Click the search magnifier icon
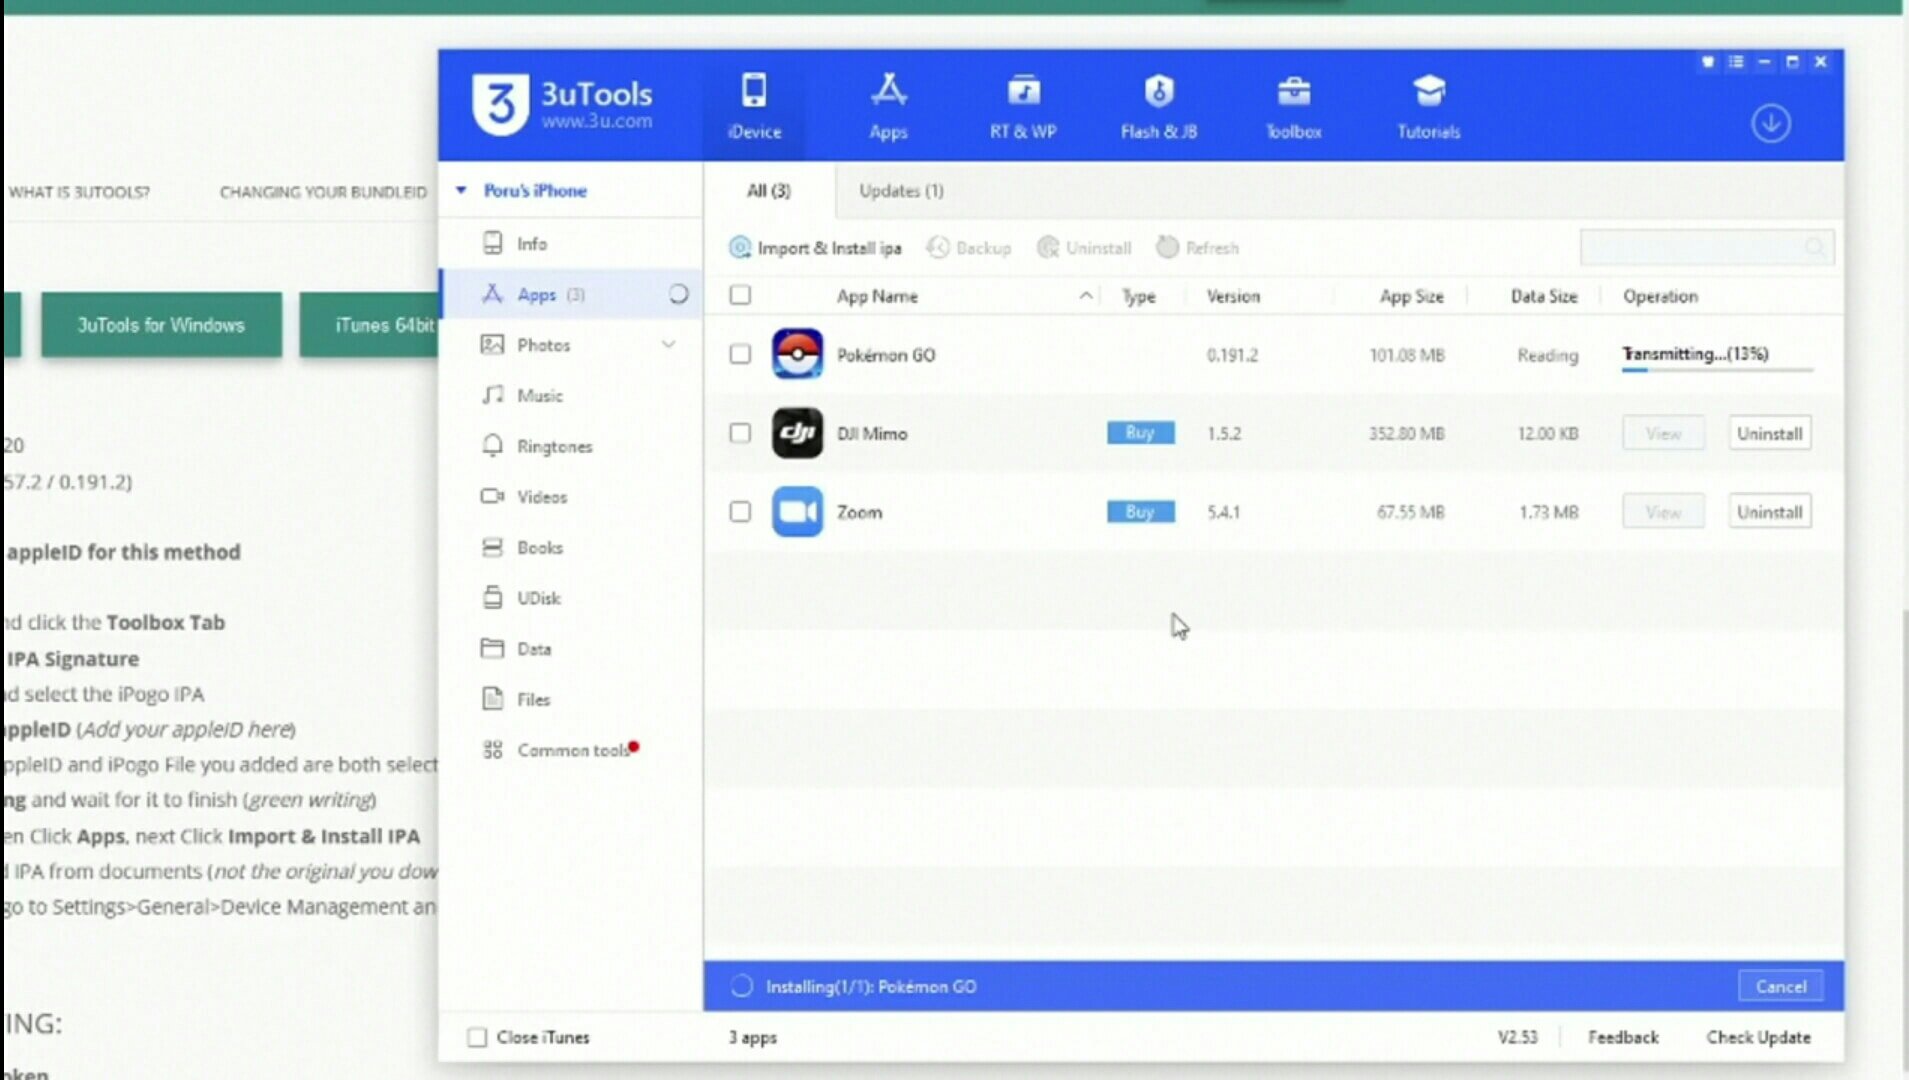1909x1080 pixels. point(1815,247)
